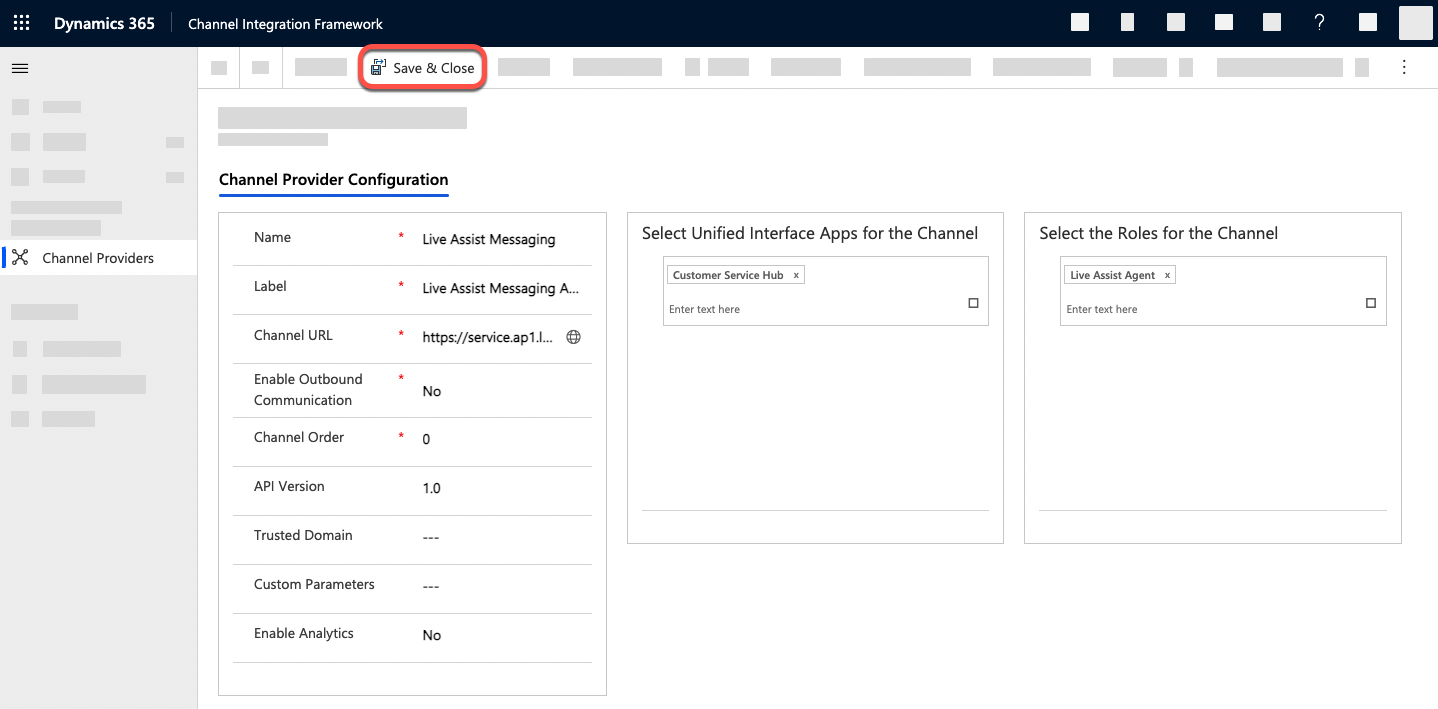Open the Channel URL globe icon
Screen dimensions: 1438x709
tap(574, 337)
